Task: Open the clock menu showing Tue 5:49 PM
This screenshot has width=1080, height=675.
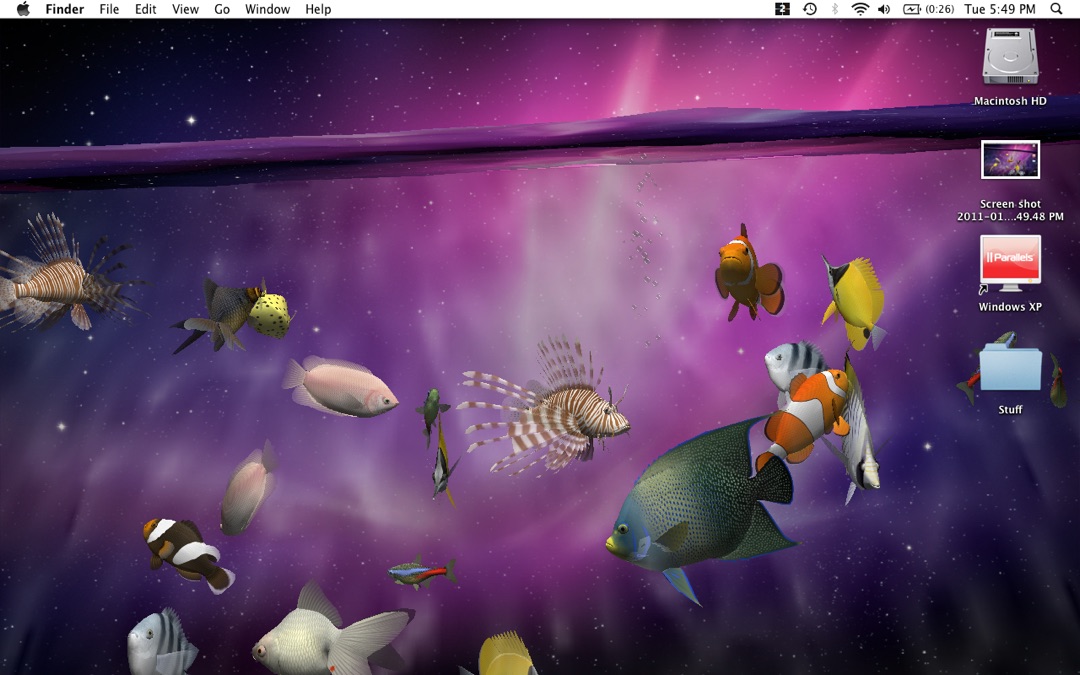Action: pos(999,9)
